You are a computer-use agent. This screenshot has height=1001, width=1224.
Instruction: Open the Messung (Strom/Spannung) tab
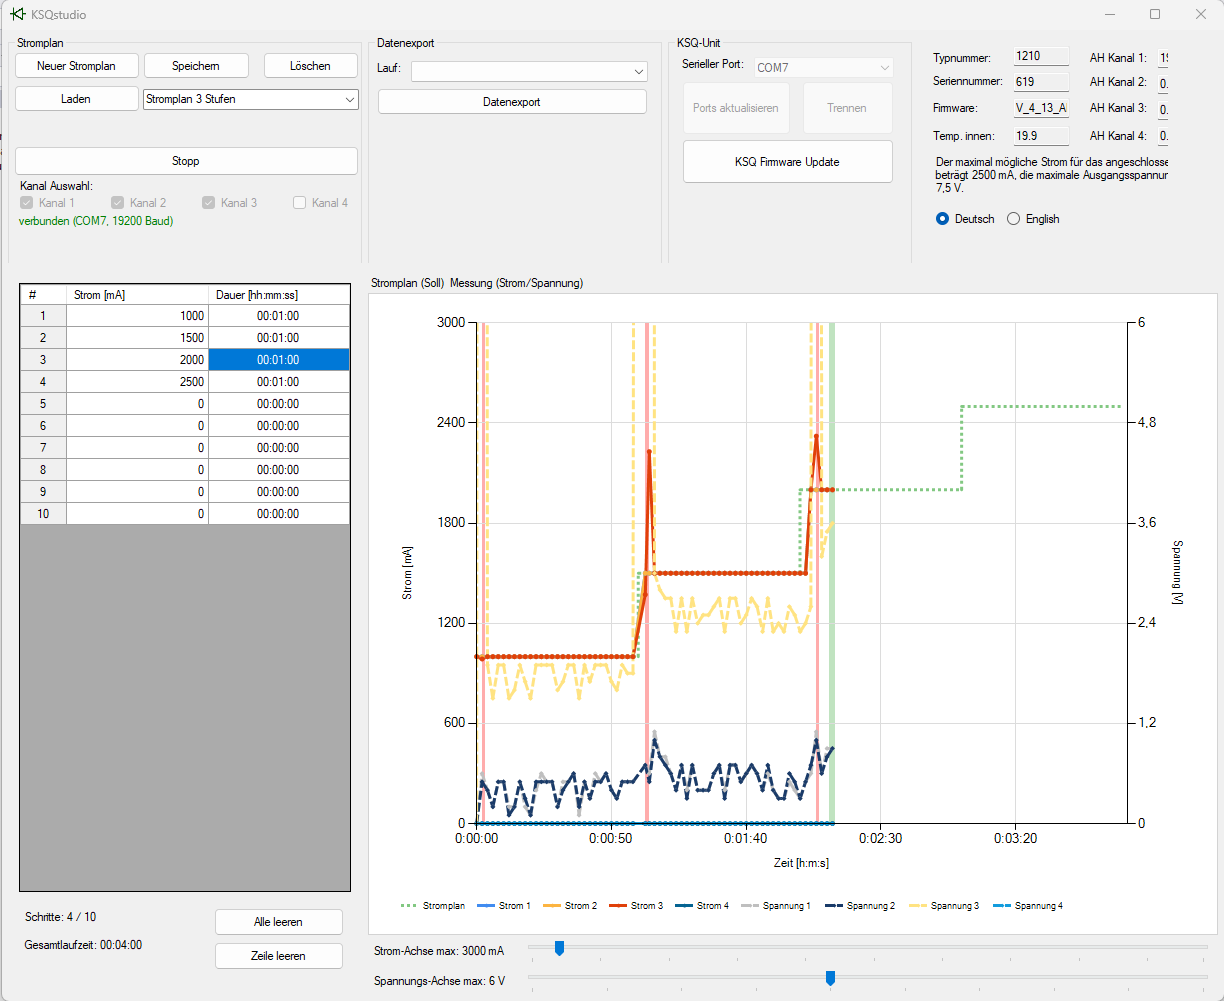coord(516,283)
